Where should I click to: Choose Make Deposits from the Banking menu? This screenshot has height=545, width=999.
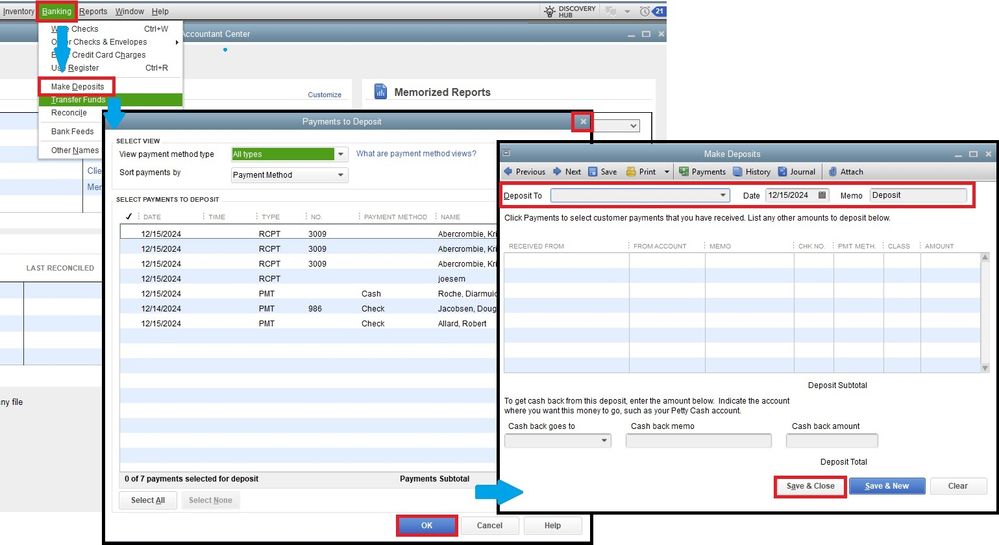pyautogui.click(x=77, y=87)
